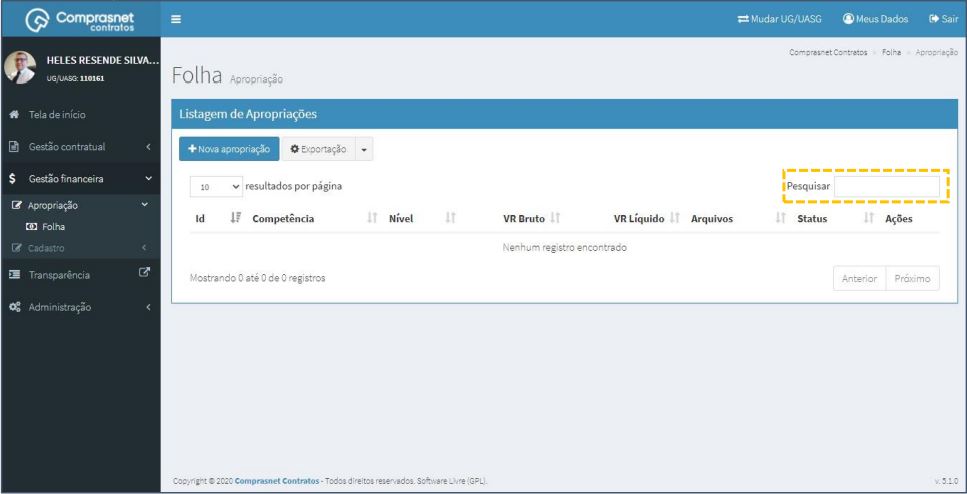Click the Administração gears icon
Image resolution: width=967 pixels, height=494 pixels.
tap(15, 307)
